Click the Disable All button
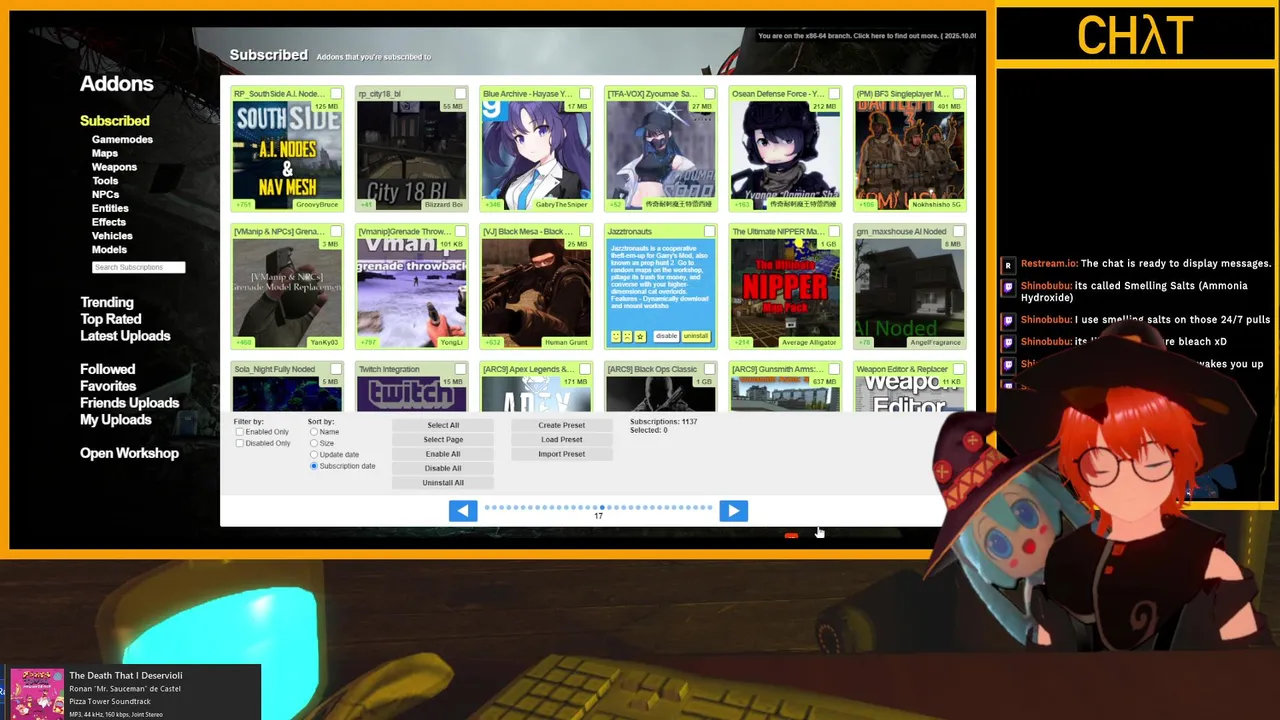The image size is (1280, 720). click(443, 468)
